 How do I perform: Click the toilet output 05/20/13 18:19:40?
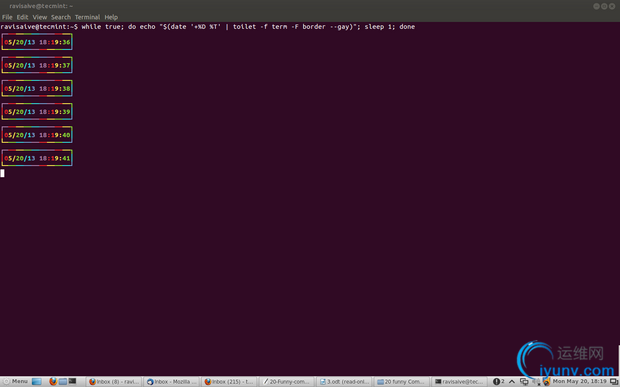37,135
